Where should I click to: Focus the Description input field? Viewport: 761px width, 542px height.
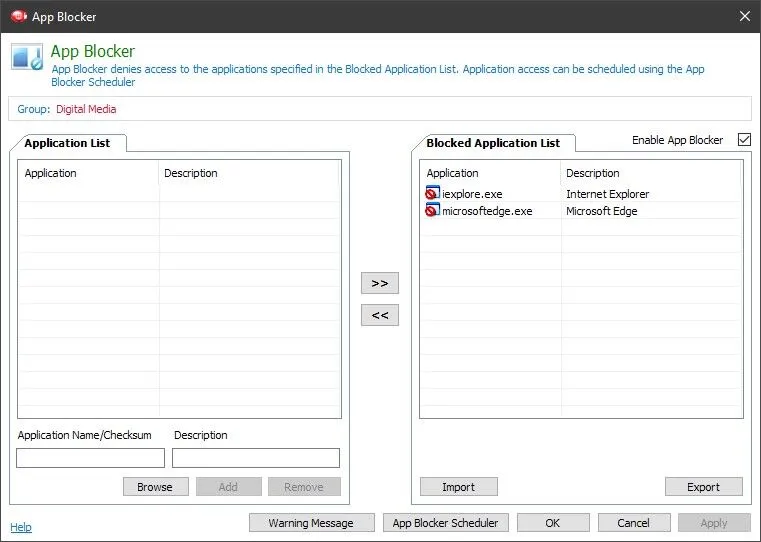coord(256,458)
